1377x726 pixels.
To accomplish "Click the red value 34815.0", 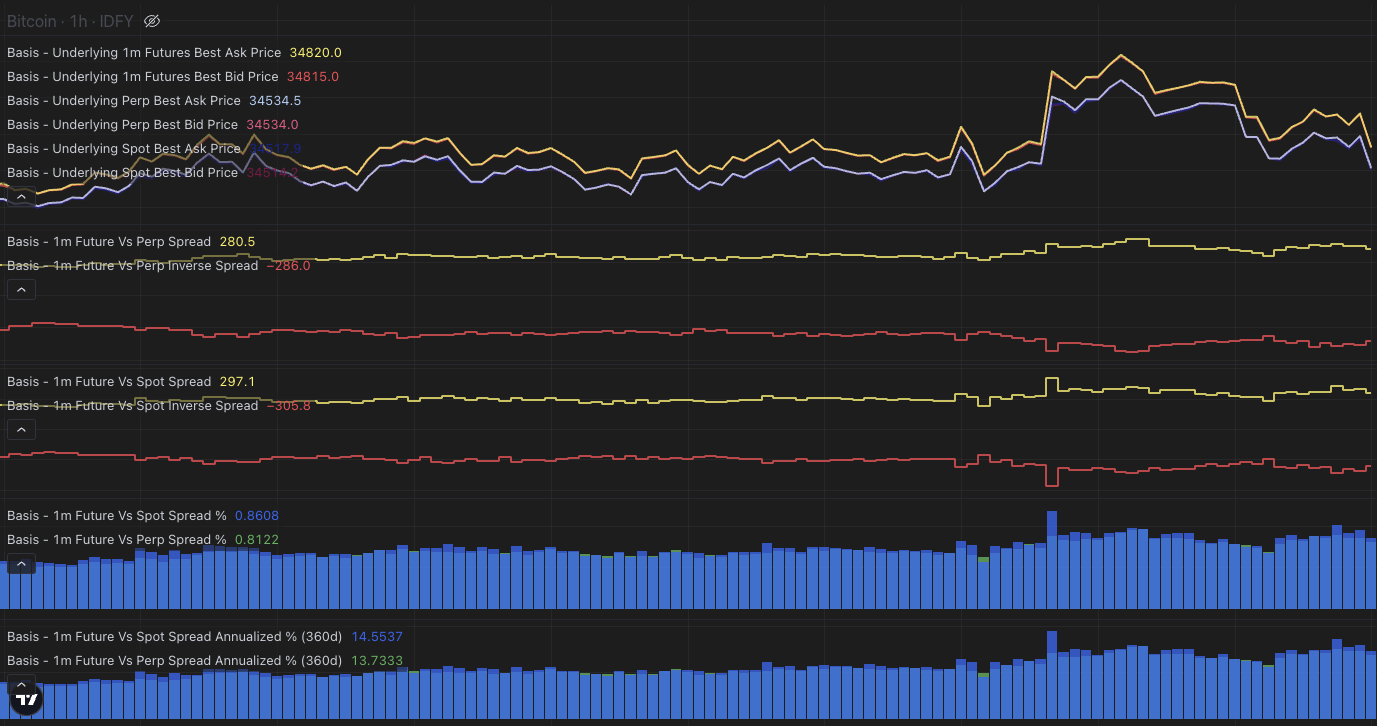I will 313,76.
